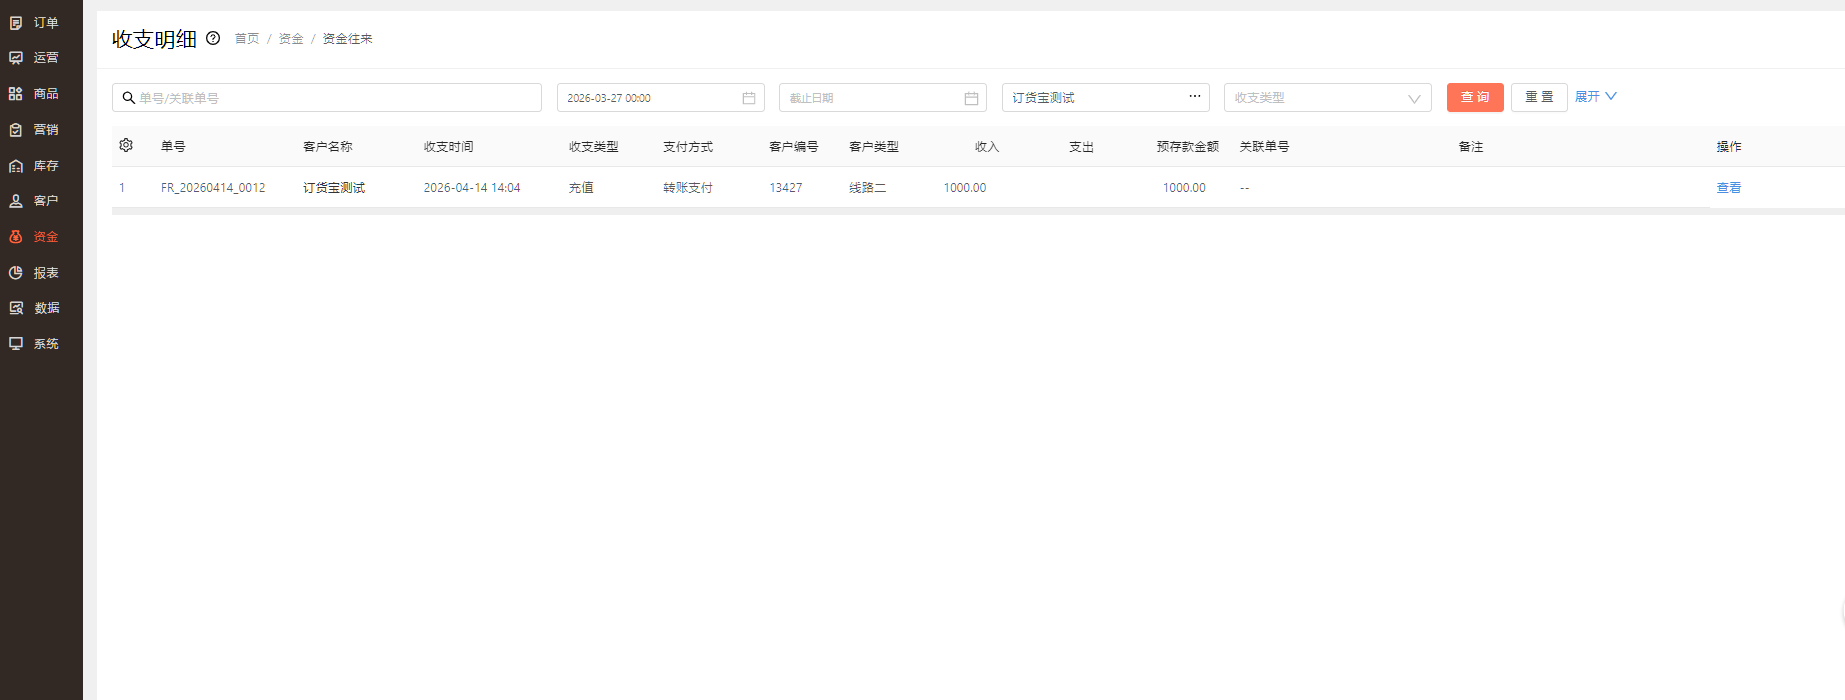Click the 资金 money bag icon
This screenshot has height=700, width=1845.
click(16, 237)
